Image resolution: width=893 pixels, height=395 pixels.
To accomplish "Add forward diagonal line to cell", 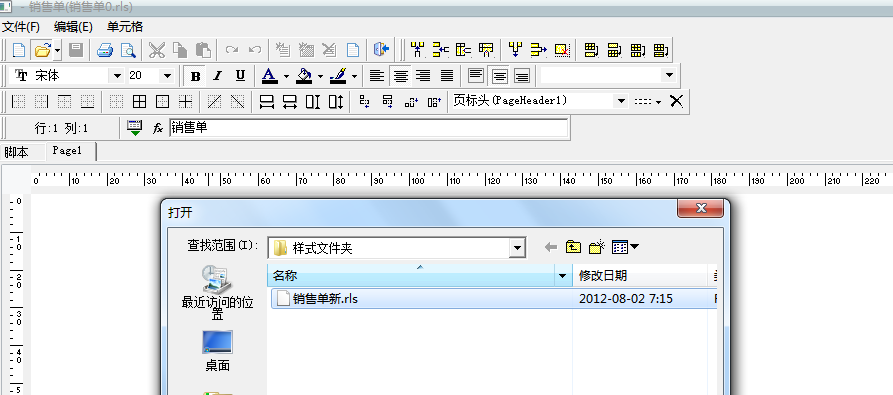I will coord(214,101).
